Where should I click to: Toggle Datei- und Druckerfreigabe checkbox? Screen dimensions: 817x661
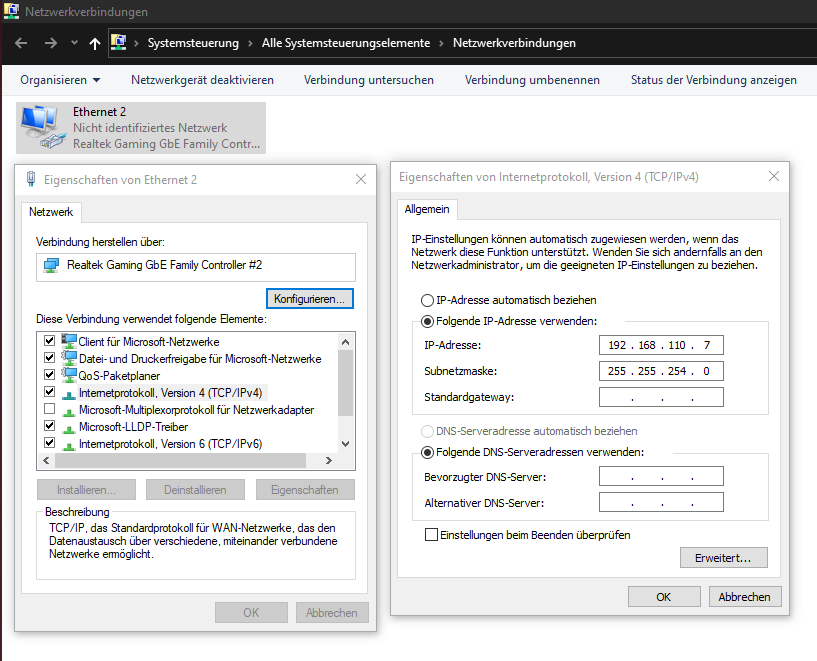tap(49, 357)
